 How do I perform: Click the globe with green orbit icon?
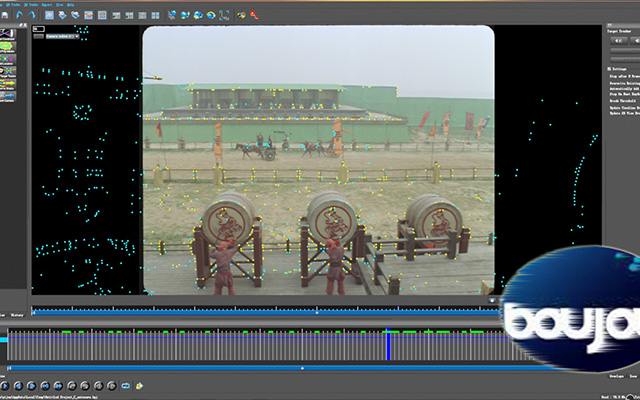(211, 16)
